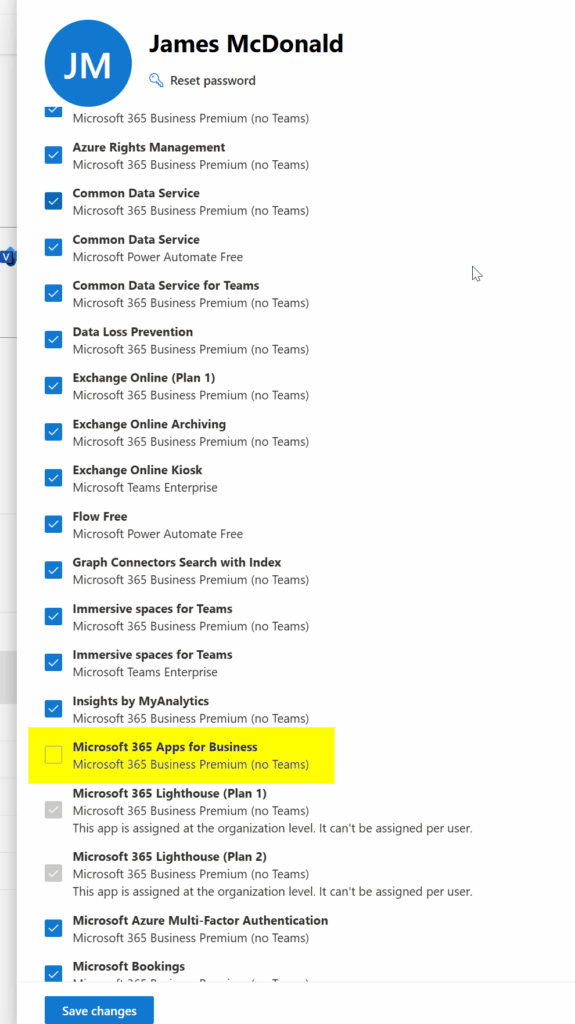Uncheck Common Data Service under Power Automate Free
Screen dimensions: 575x1024
click(x=54, y=248)
